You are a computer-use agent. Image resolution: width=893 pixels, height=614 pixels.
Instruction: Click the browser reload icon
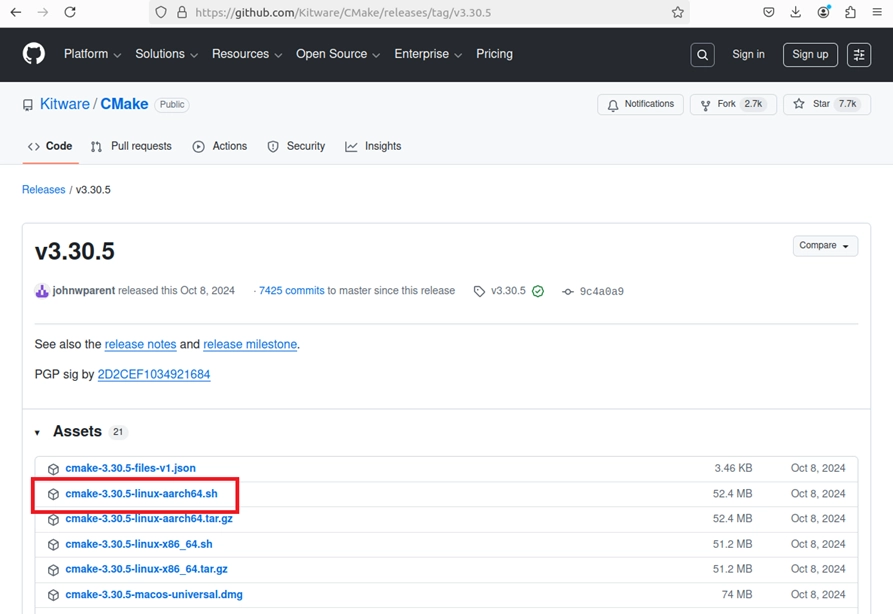click(70, 13)
